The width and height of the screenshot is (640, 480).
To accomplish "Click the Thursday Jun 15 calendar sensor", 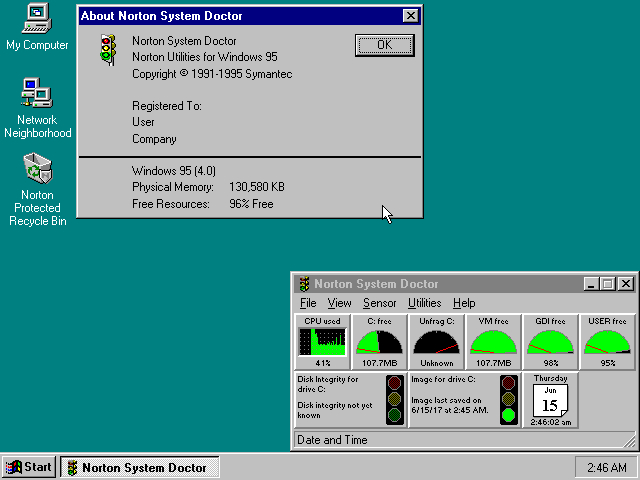I will (x=551, y=400).
